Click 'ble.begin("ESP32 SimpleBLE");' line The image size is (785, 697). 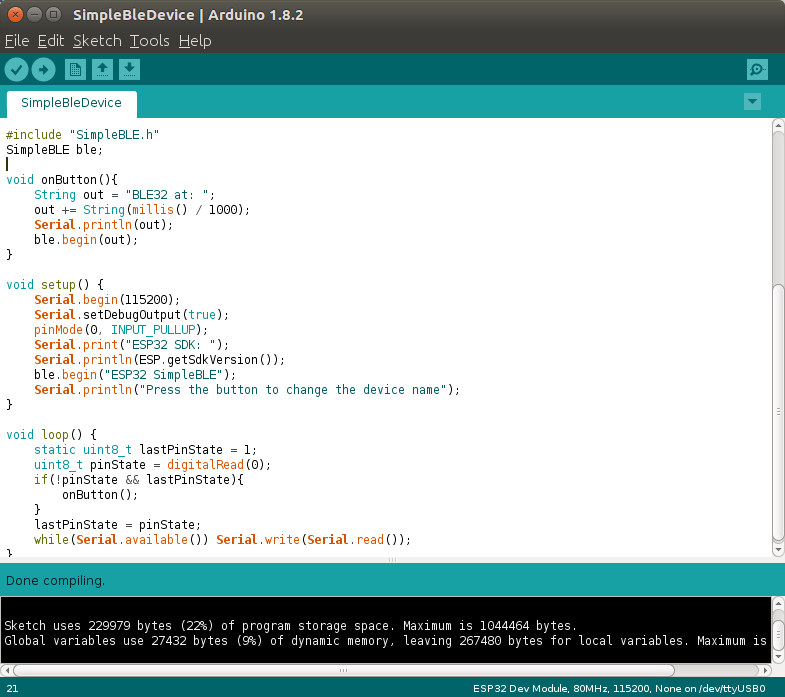coord(135,375)
